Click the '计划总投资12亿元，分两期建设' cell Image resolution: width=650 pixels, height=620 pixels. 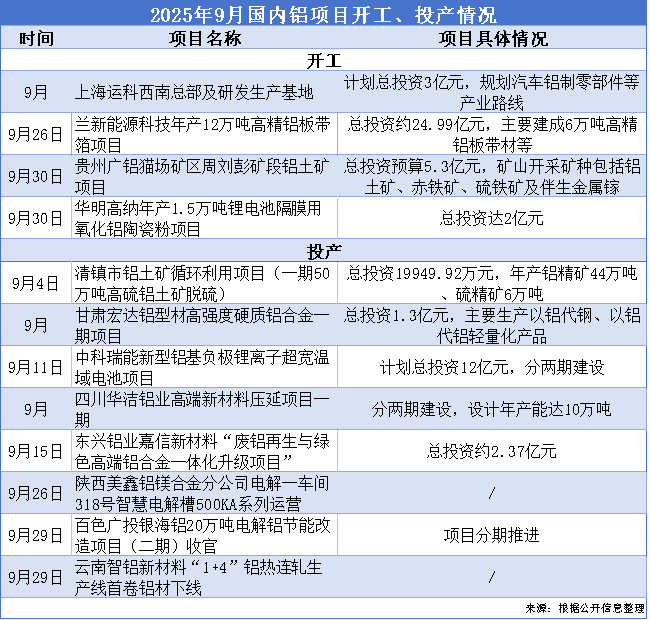pos(493,367)
